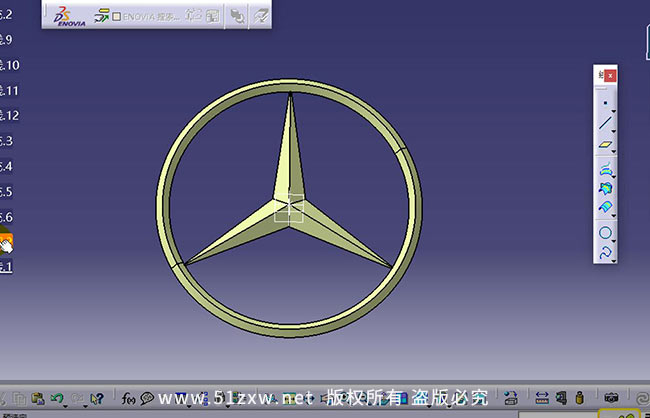
Task: Expand the Point tool flyout arrow
Action: point(614,112)
